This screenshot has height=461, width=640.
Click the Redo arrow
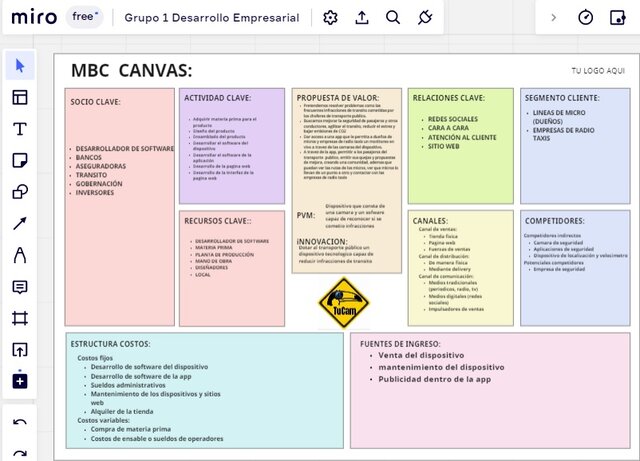[20, 452]
